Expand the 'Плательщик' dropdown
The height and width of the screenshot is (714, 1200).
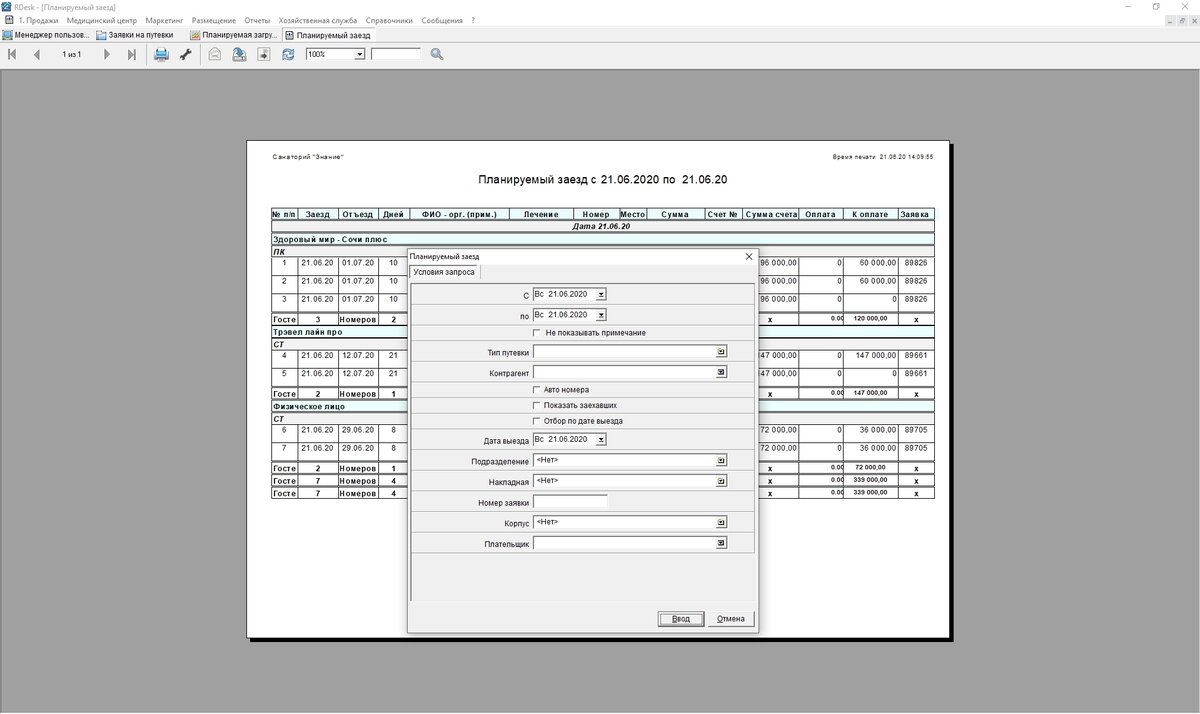tap(721, 543)
